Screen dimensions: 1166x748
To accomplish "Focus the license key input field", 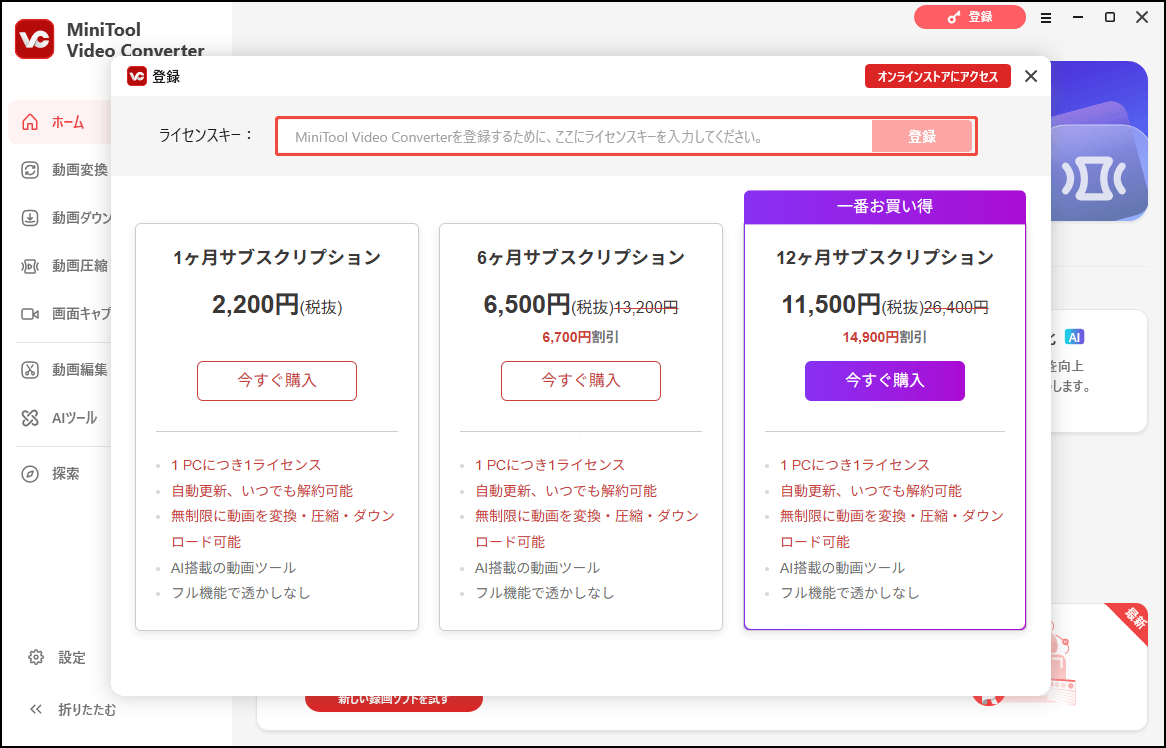I will pos(575,136).
